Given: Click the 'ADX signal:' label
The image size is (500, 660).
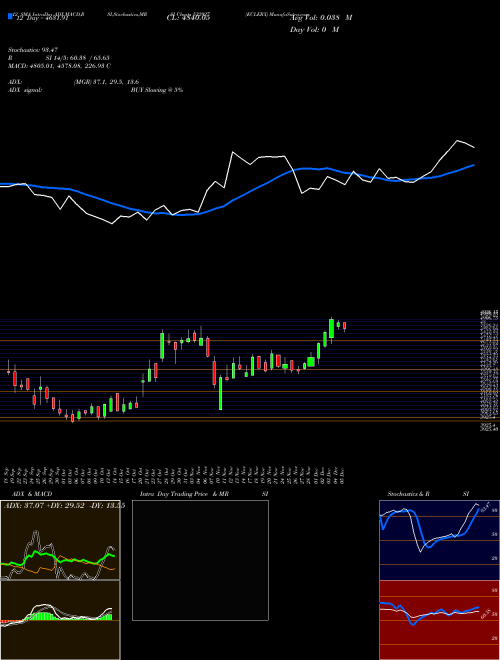Looking at the screenshot, I should [x=25, y=90].
